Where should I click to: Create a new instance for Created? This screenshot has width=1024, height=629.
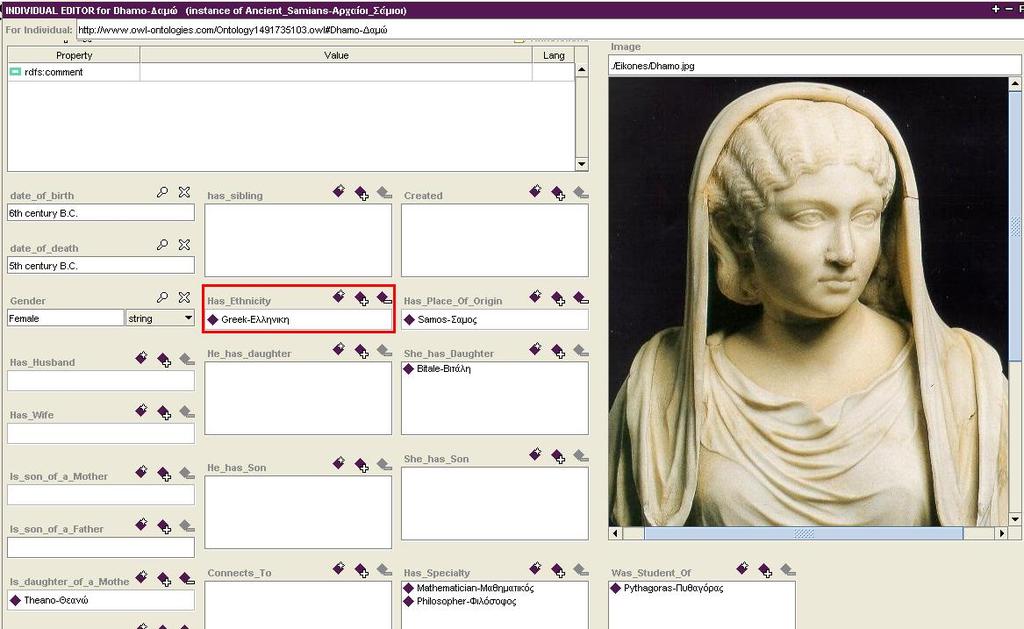click(x=535, y=191)
